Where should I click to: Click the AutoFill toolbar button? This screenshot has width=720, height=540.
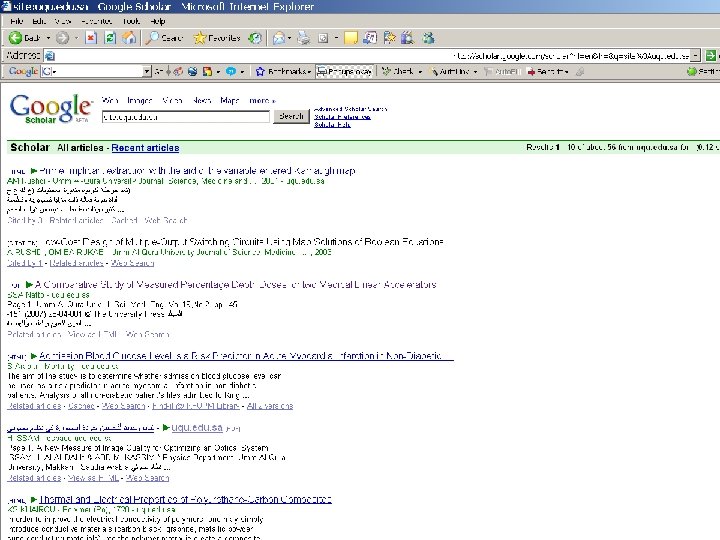(x=501, y=71)
